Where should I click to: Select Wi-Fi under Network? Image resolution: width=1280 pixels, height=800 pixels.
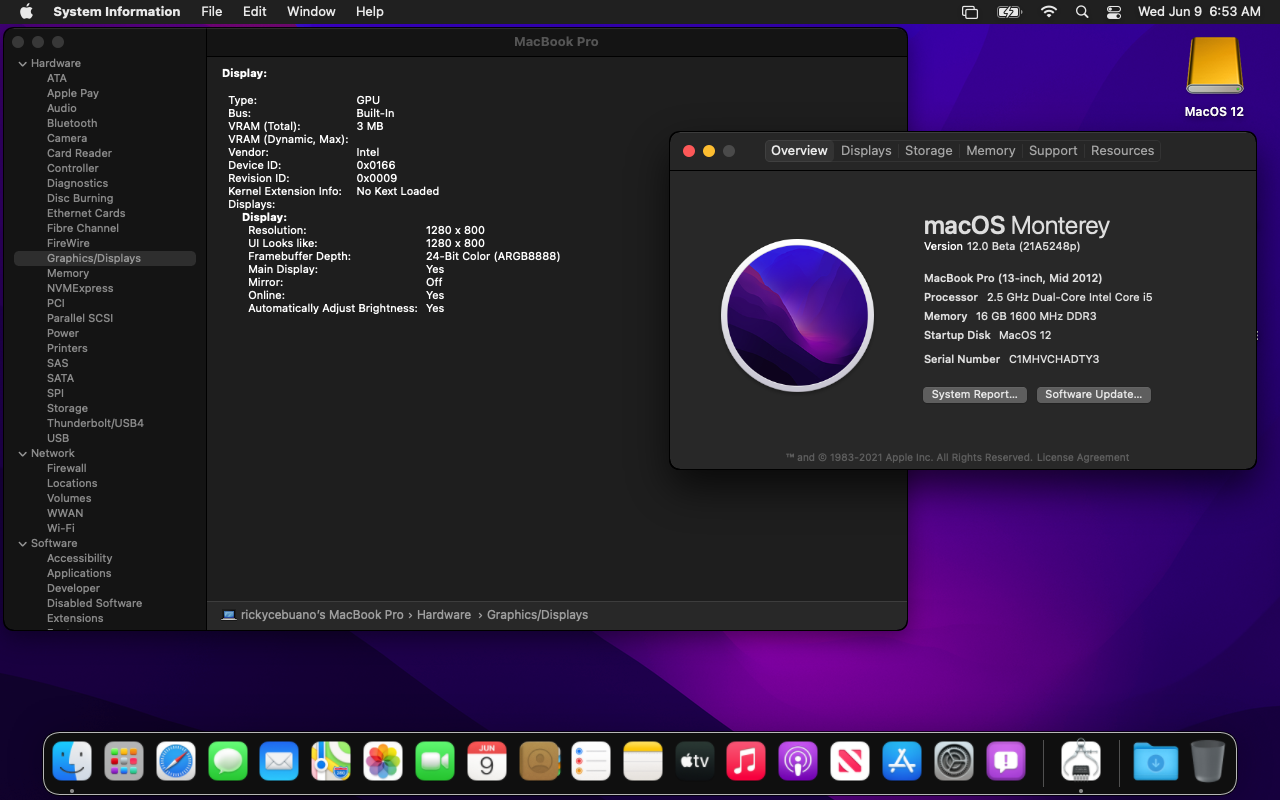pos(61,528)
